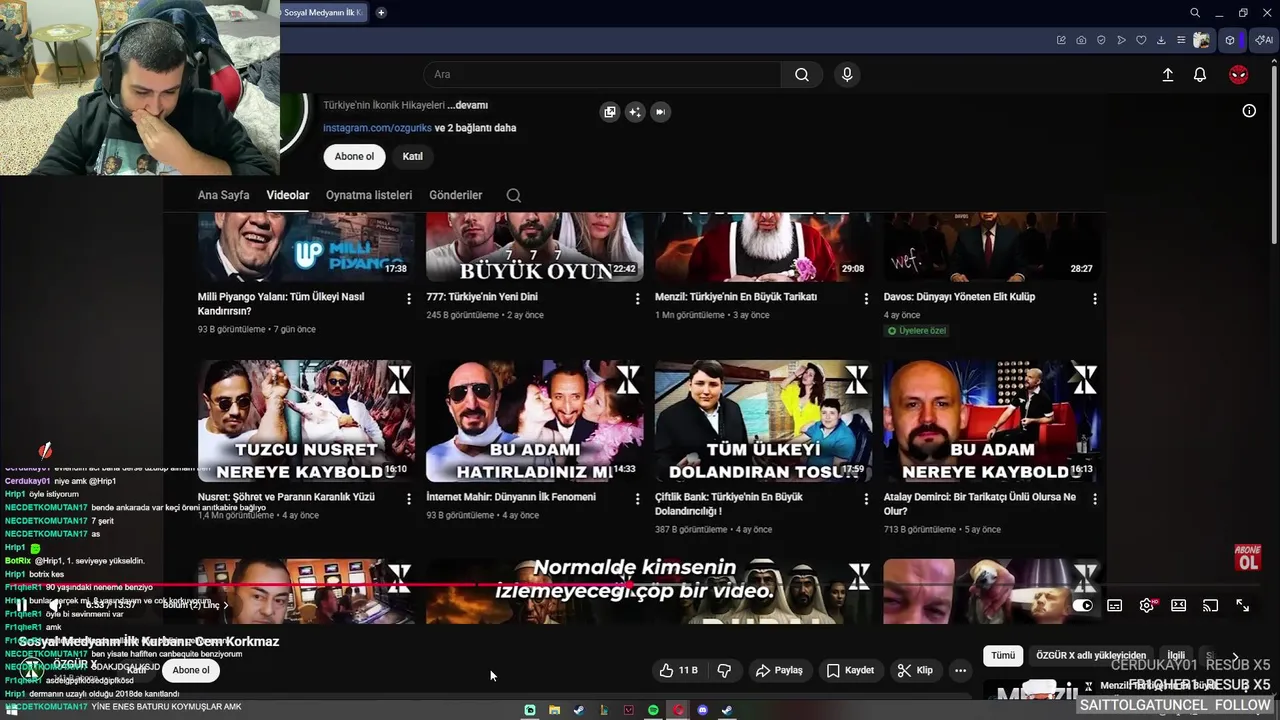The width and height of the screenshot is (1280, 720).
Task: Show more filter chips with right arrow
Action: (1235, 656)
